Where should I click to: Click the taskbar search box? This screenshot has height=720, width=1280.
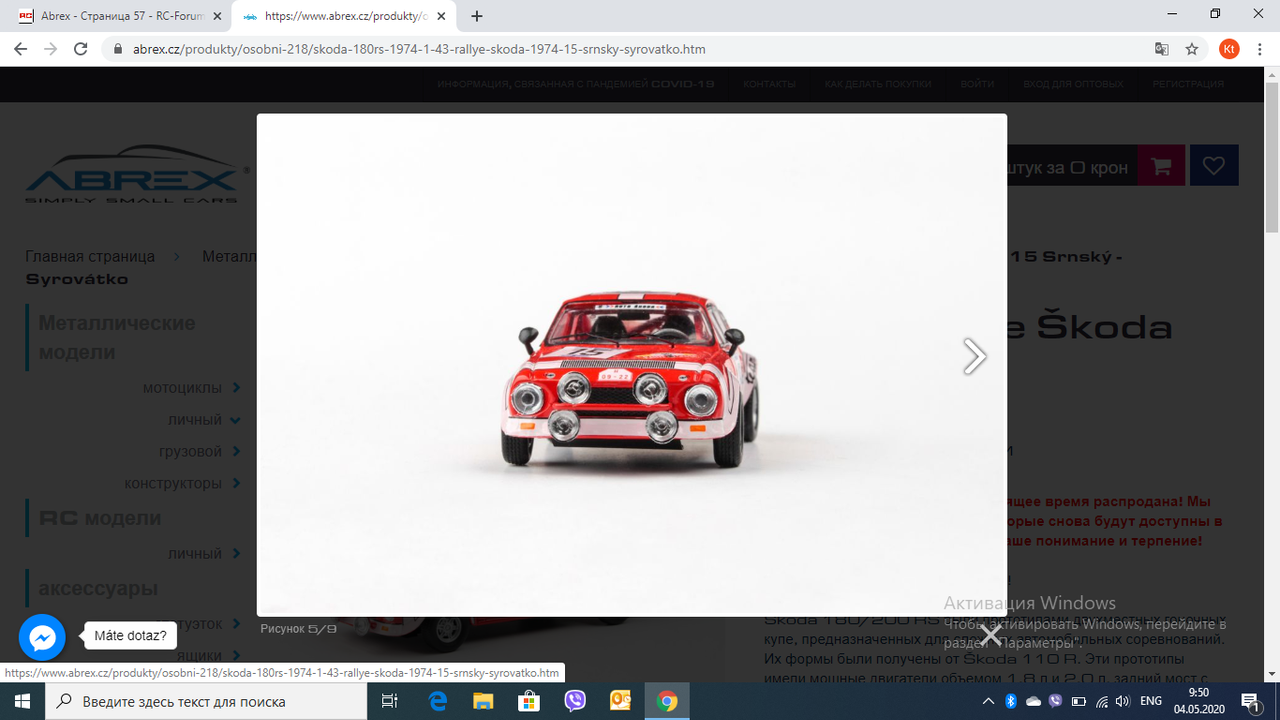206,701
